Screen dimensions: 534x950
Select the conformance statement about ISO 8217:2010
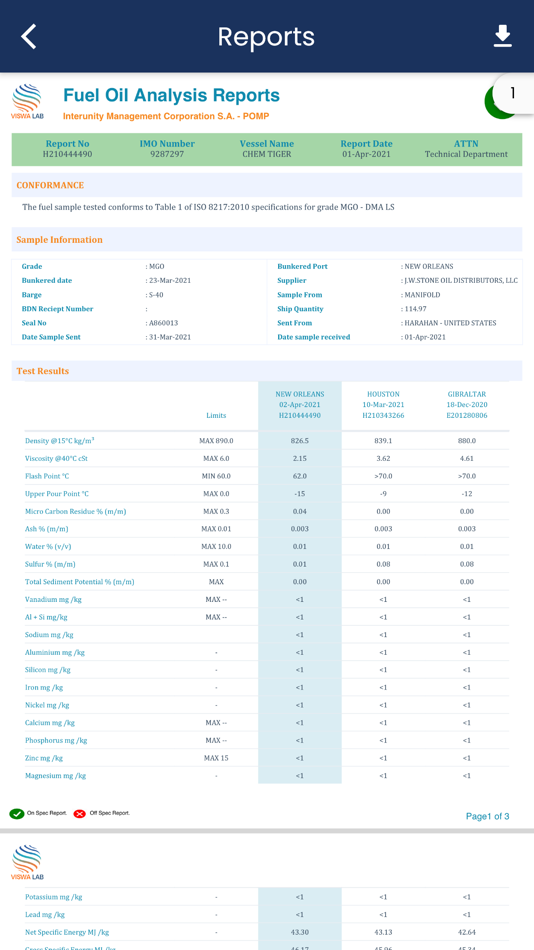(209, 207)
